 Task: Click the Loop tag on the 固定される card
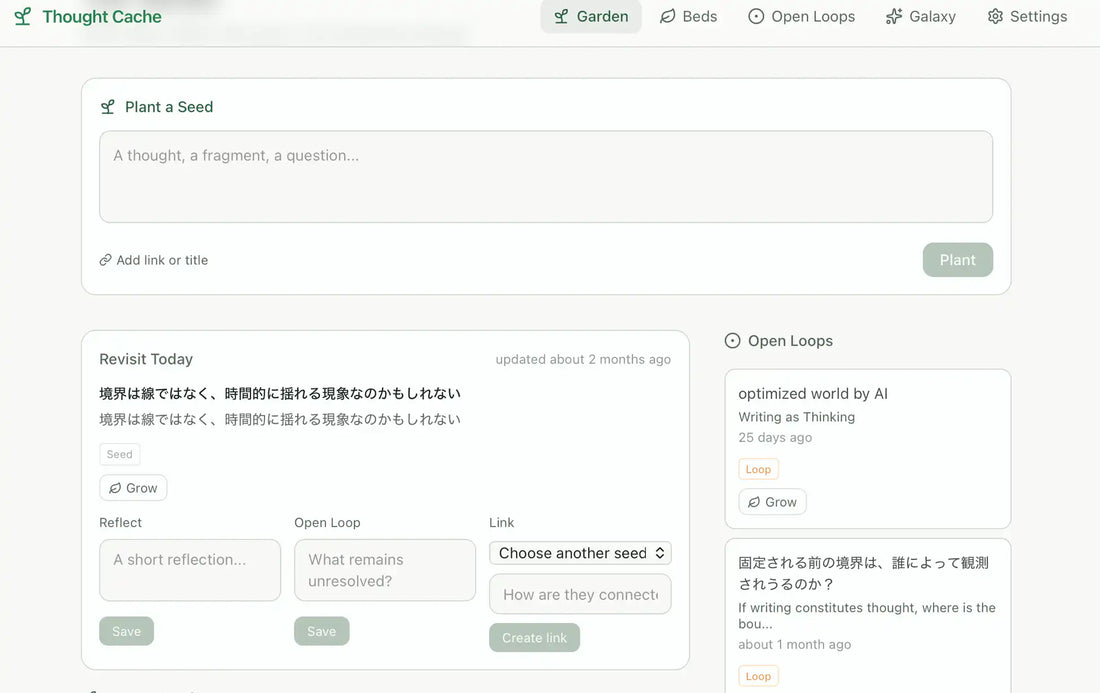coord(758,676)
